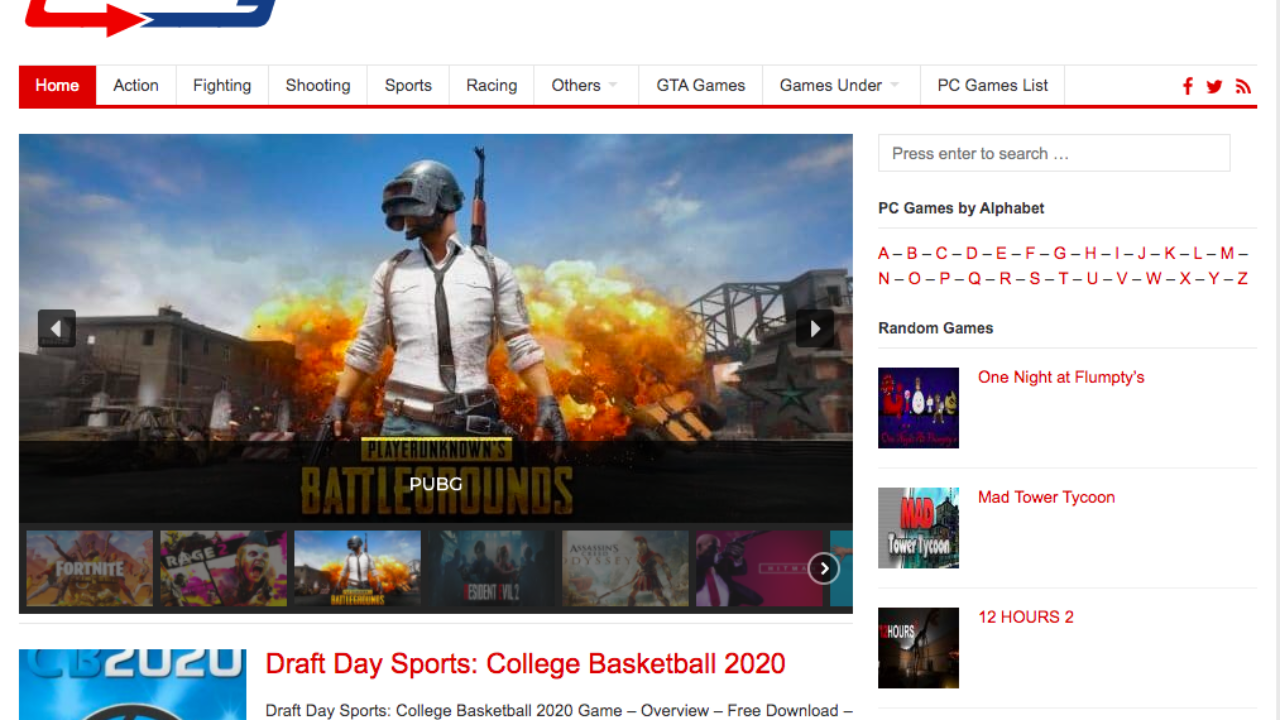Browse games starting with letter T
This screenshot has height=720, width=1280.
[1063, 279]
